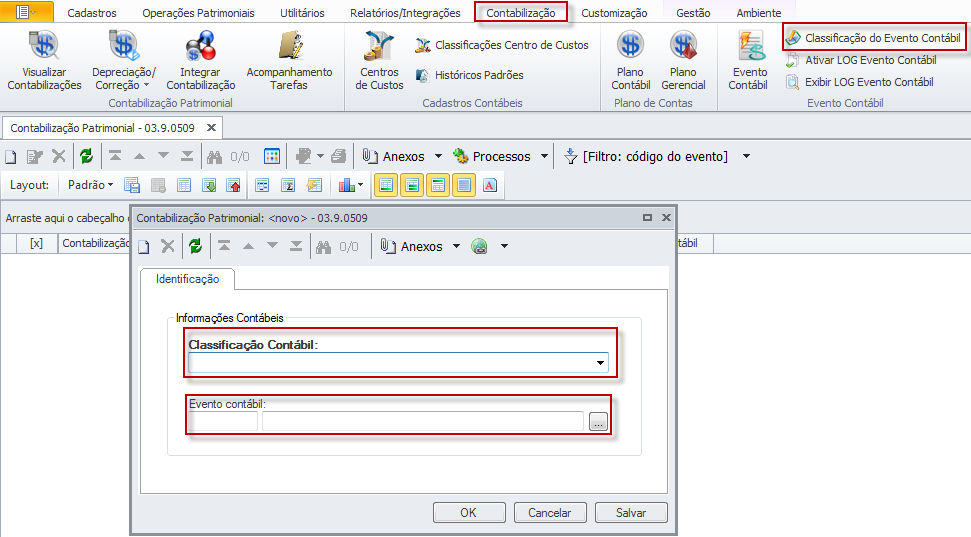Select the Identificação tab in the dialog
Screen dimensions: 971x537
point(187,279)
